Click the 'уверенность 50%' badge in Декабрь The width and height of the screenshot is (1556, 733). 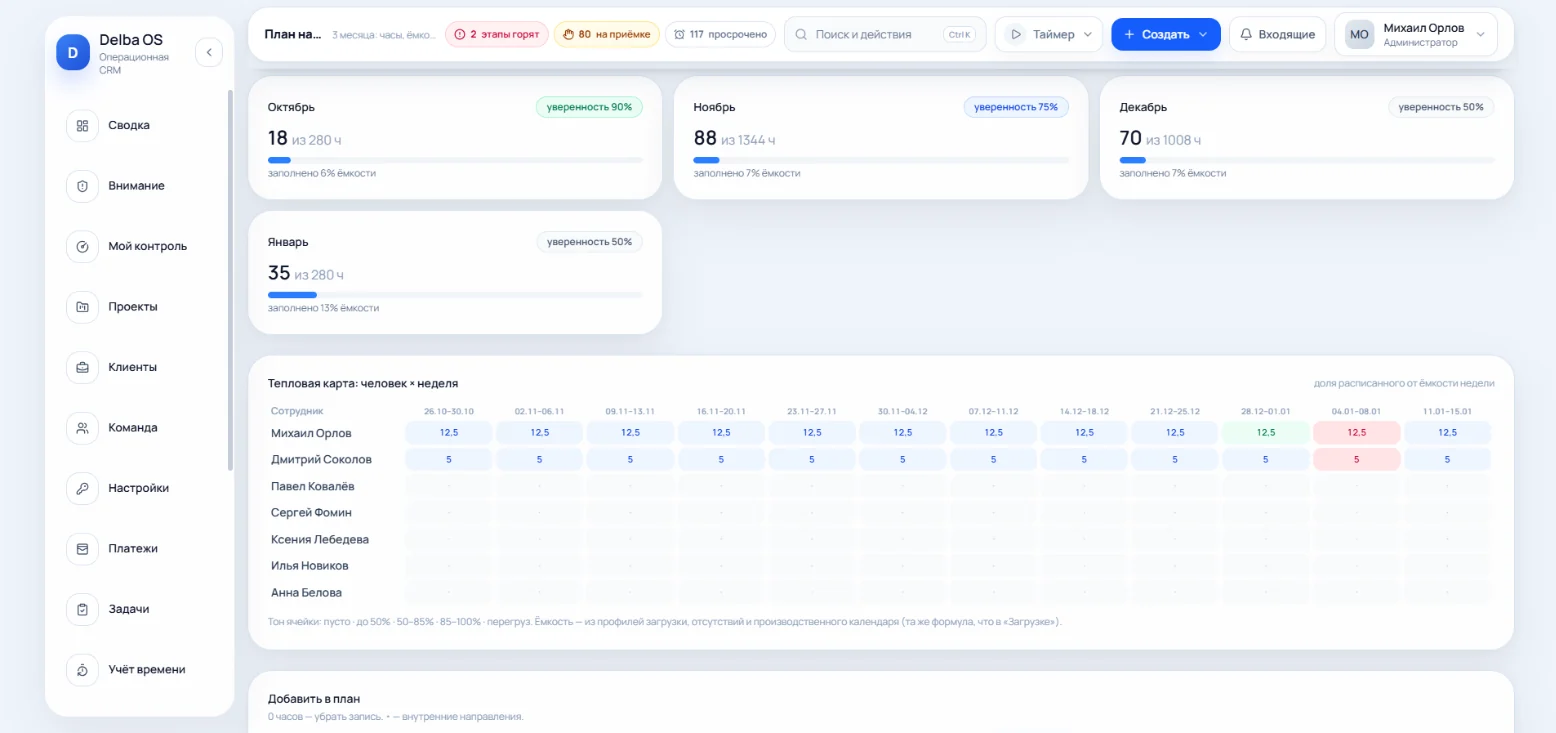[x=1441, y=107]
